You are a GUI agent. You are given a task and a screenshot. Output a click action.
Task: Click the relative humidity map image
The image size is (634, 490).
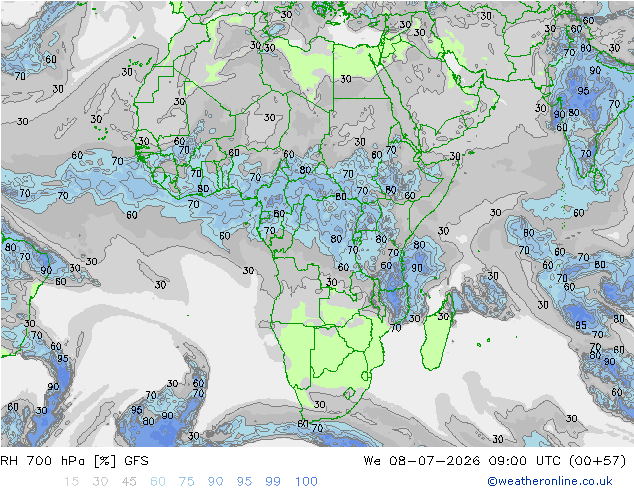tap(317, 224)
